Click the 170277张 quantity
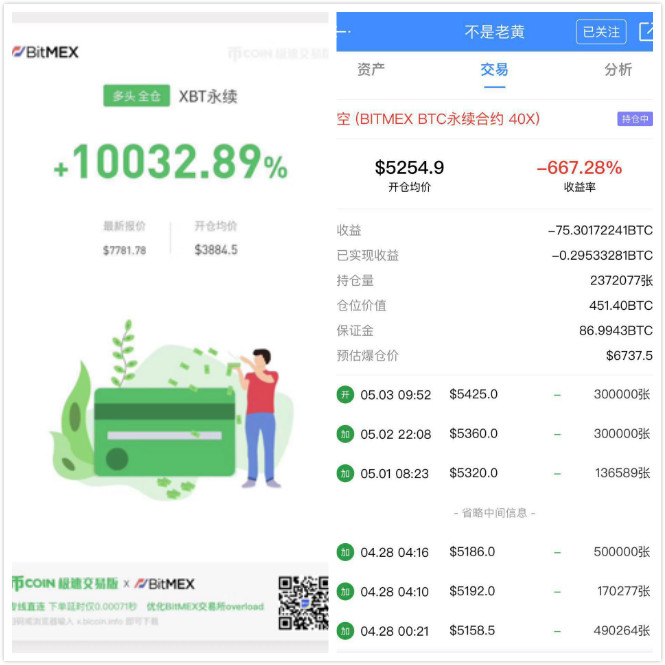Viewport: 665px width, 665px height. point(623,591)
